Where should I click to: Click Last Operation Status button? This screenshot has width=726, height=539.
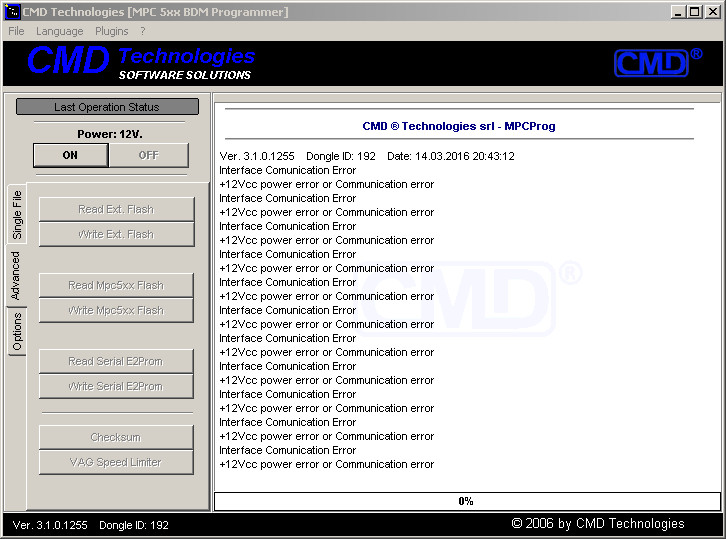(107, 107)
